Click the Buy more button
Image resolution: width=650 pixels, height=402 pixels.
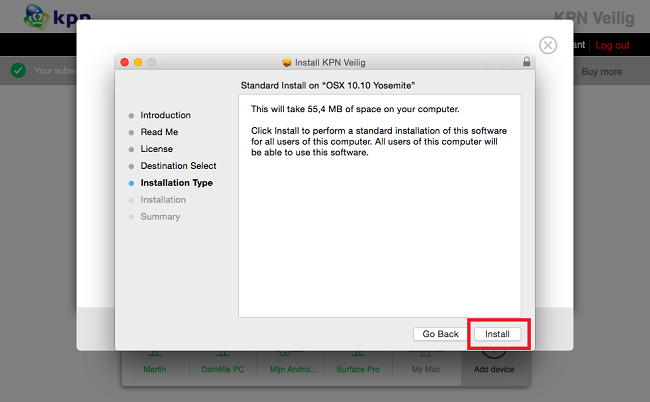602,71
